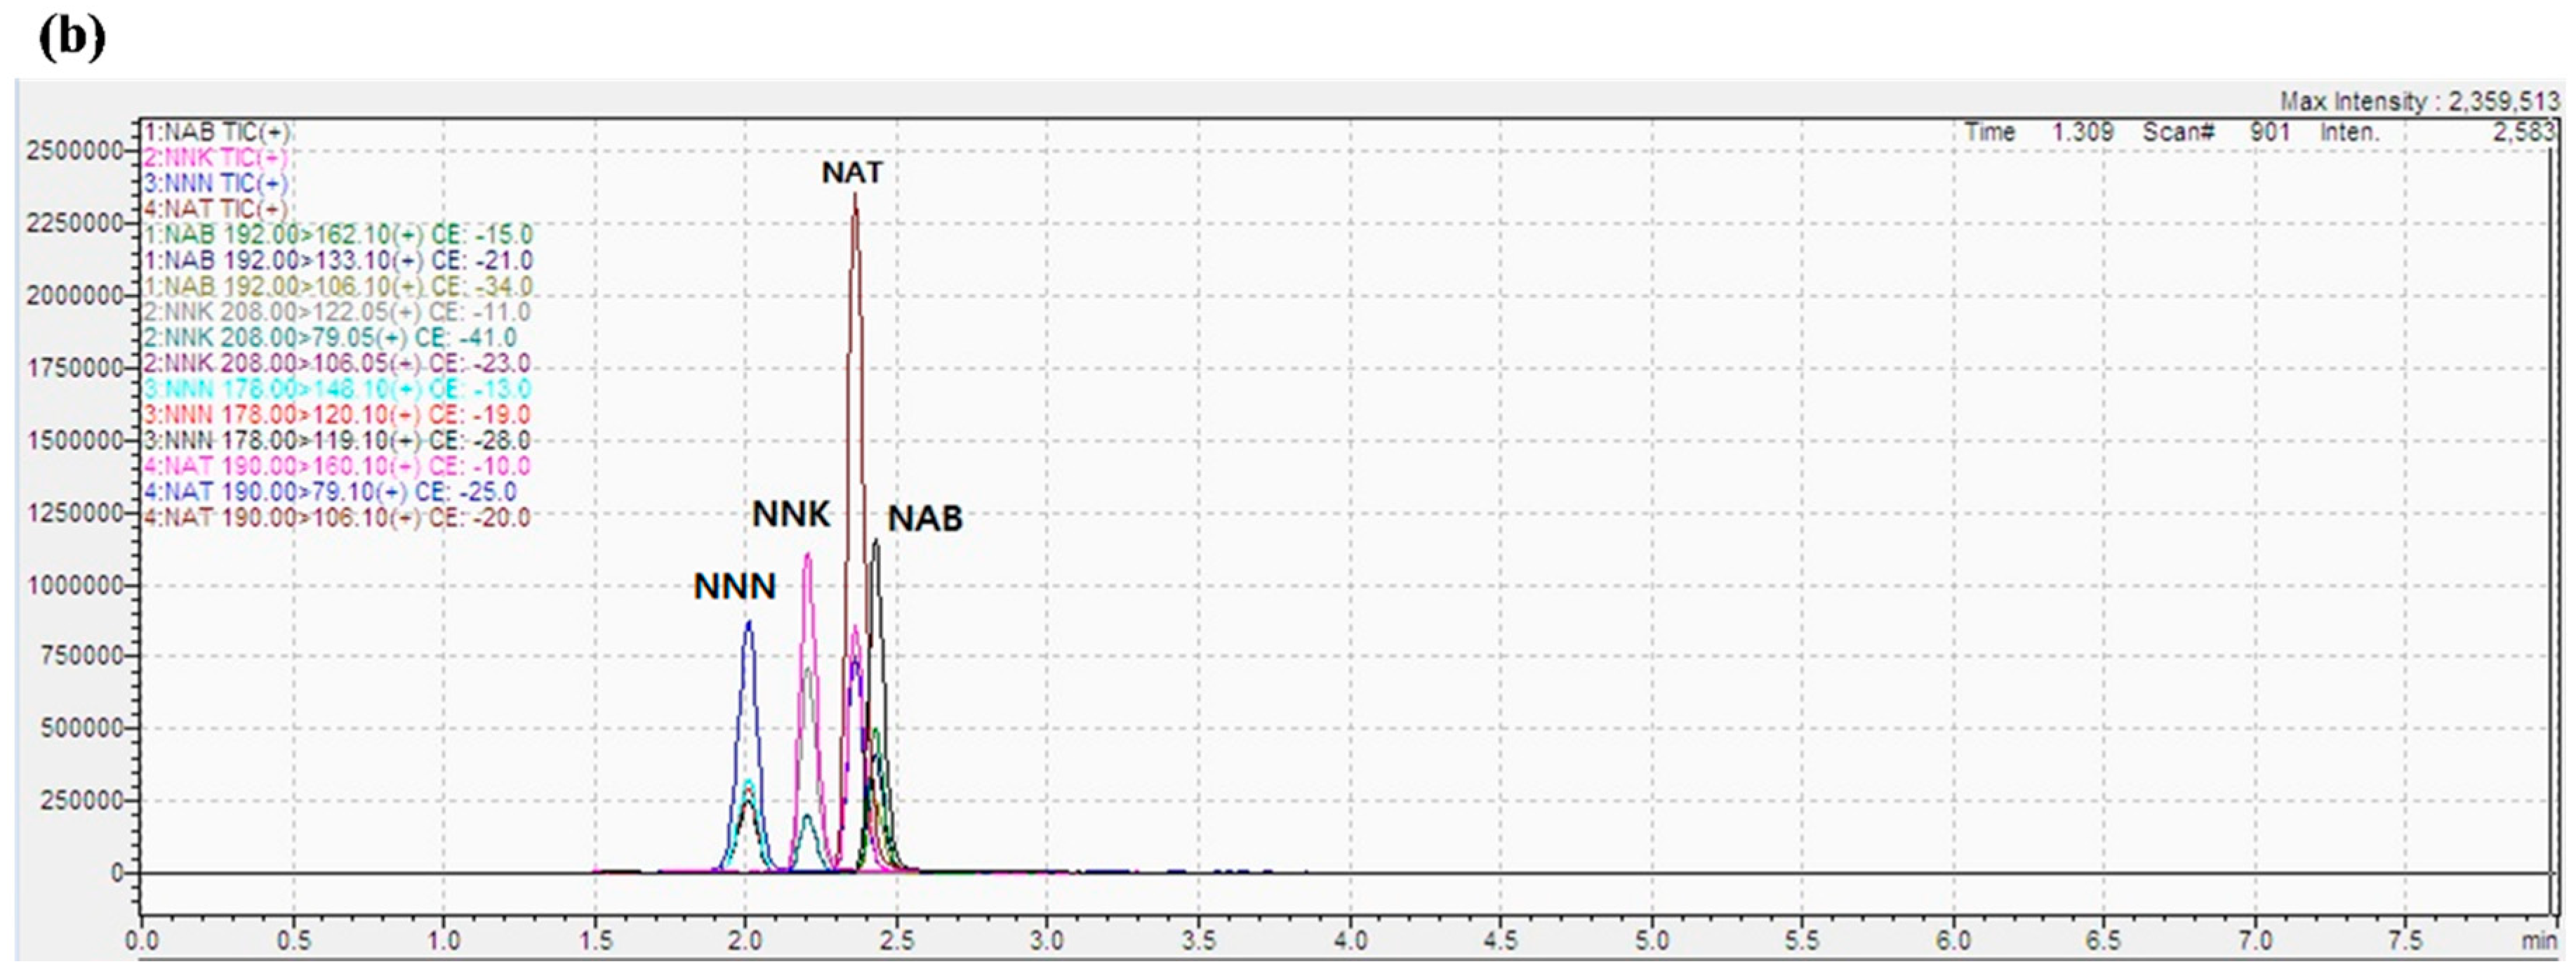The height and width of the screenshot is (976, 2576).
Task: Click the 5.0 min tick on time axis
Action: (x=1651, y=941)
